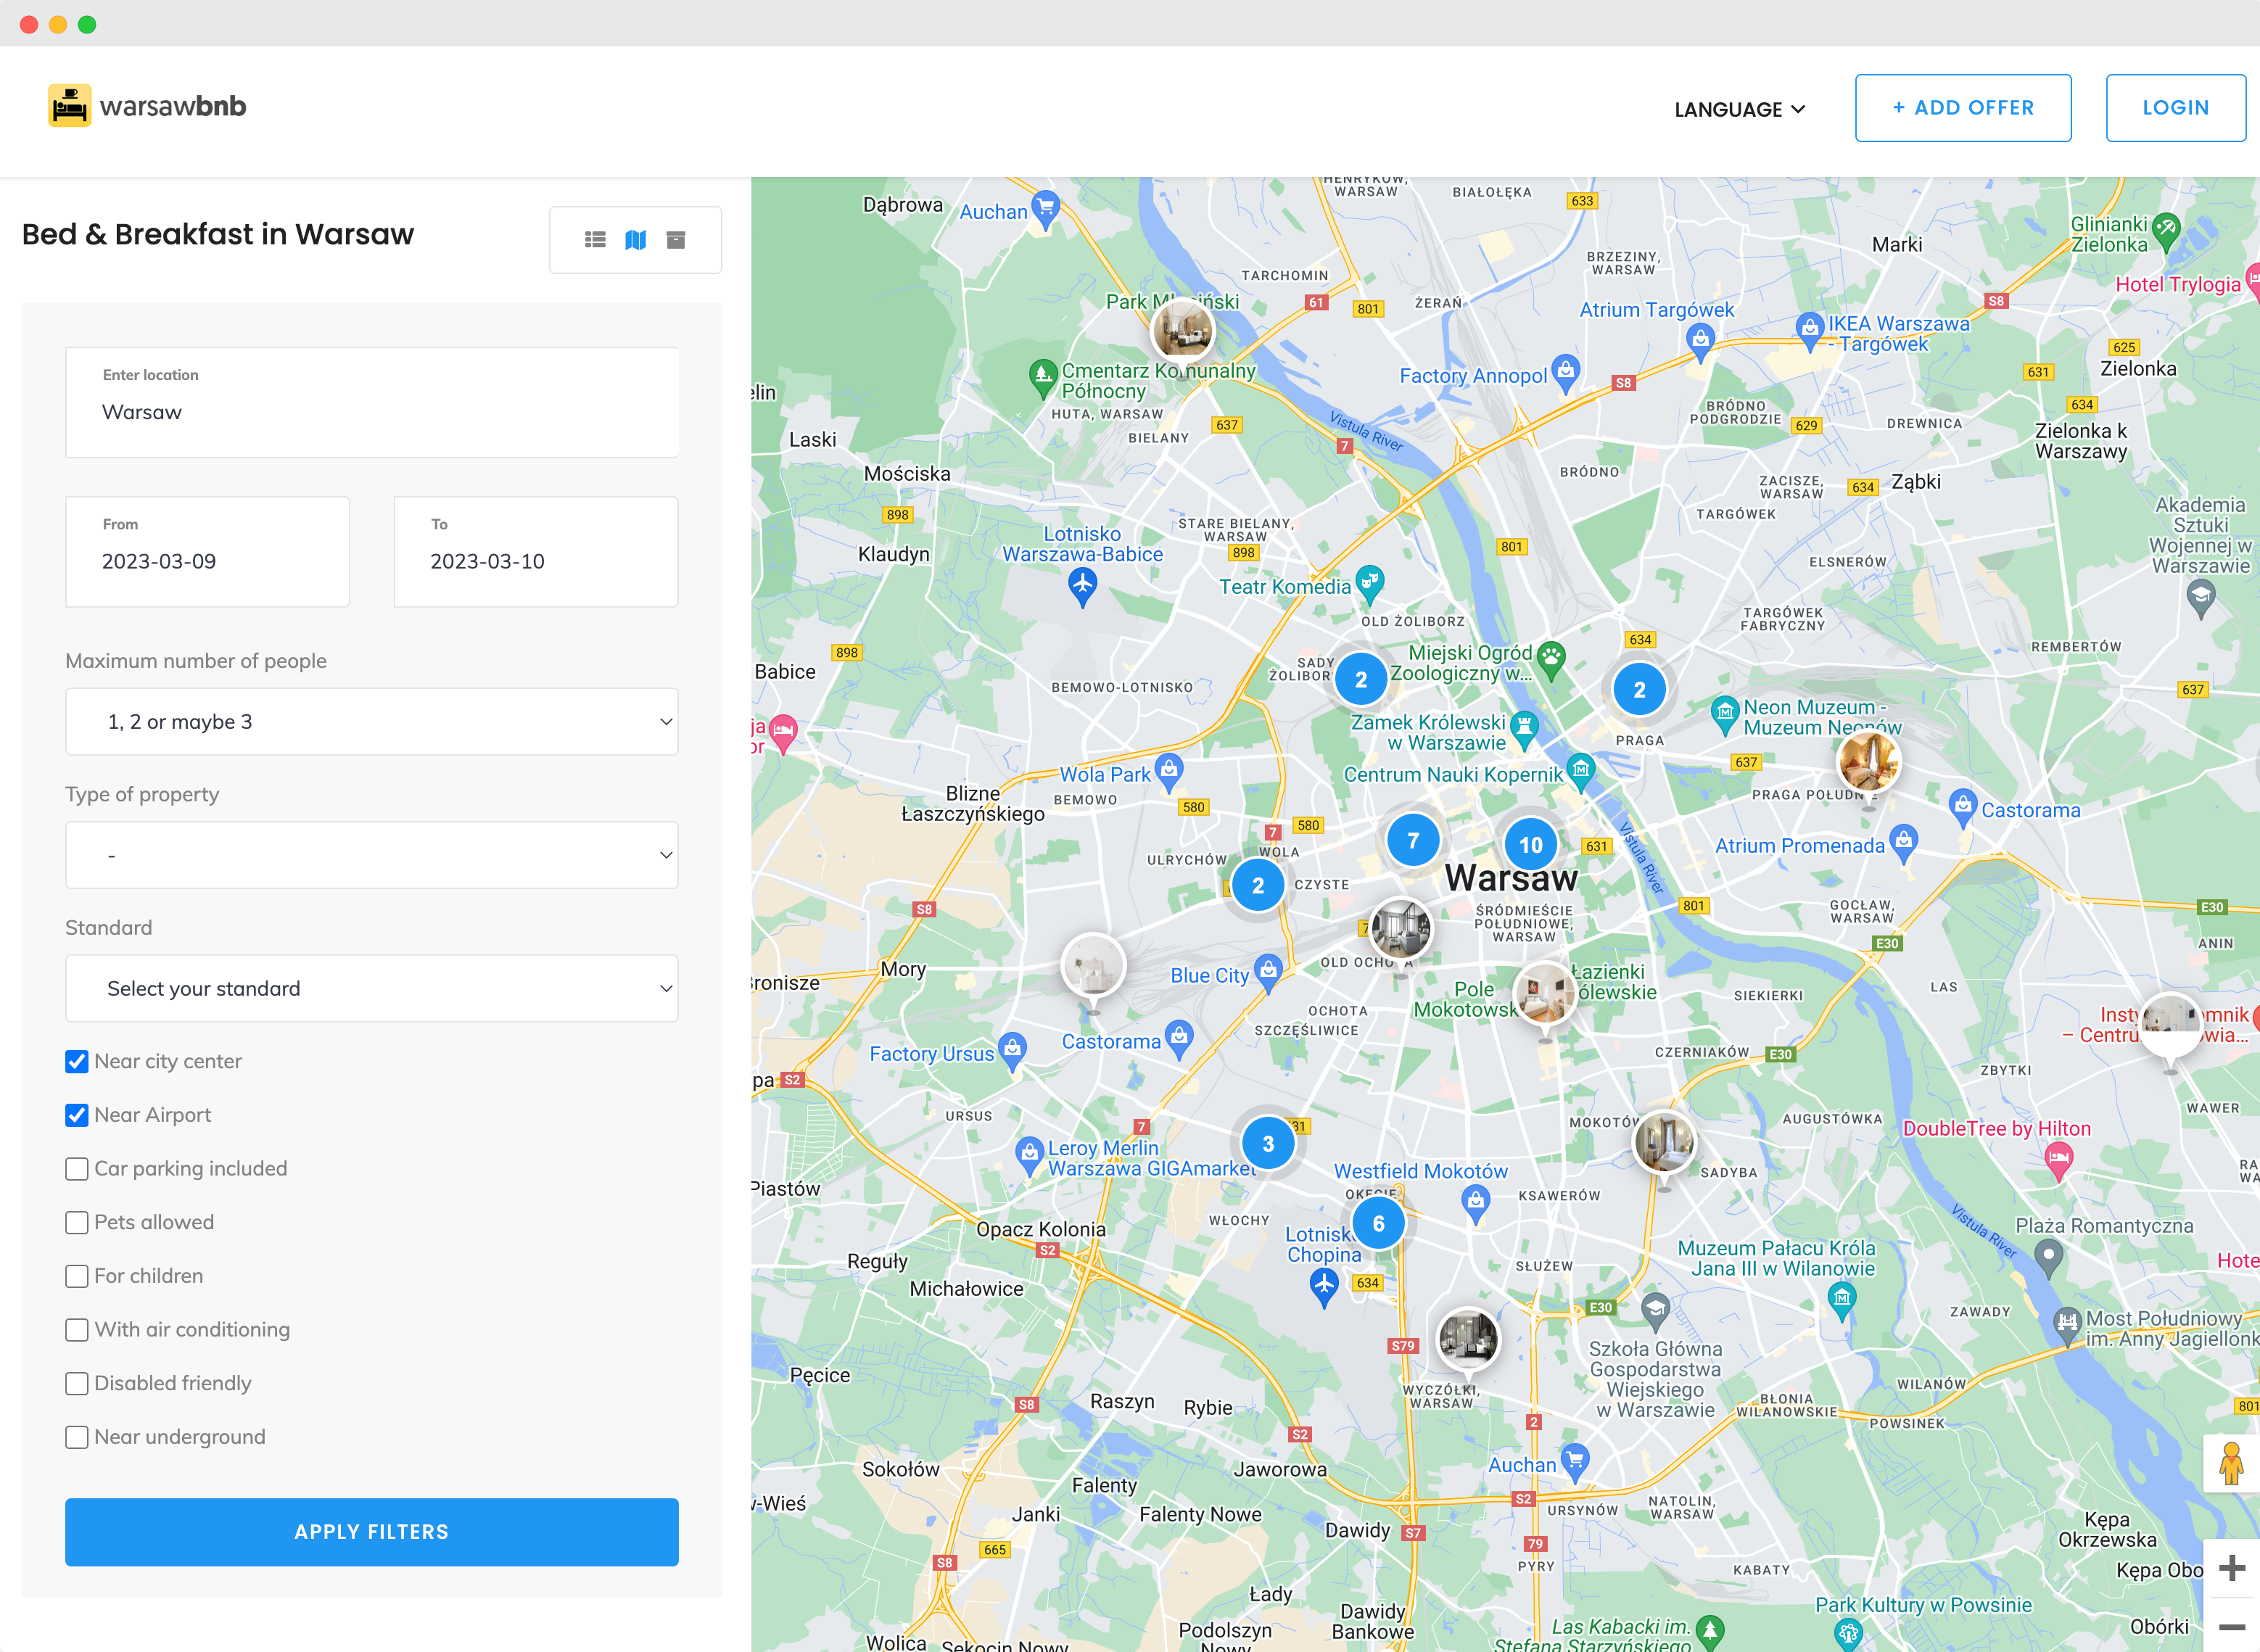Click the cluster marker showing 7
Image resolution: width=2260 pixels, height=1652 pixels.
coord(1413,841)
